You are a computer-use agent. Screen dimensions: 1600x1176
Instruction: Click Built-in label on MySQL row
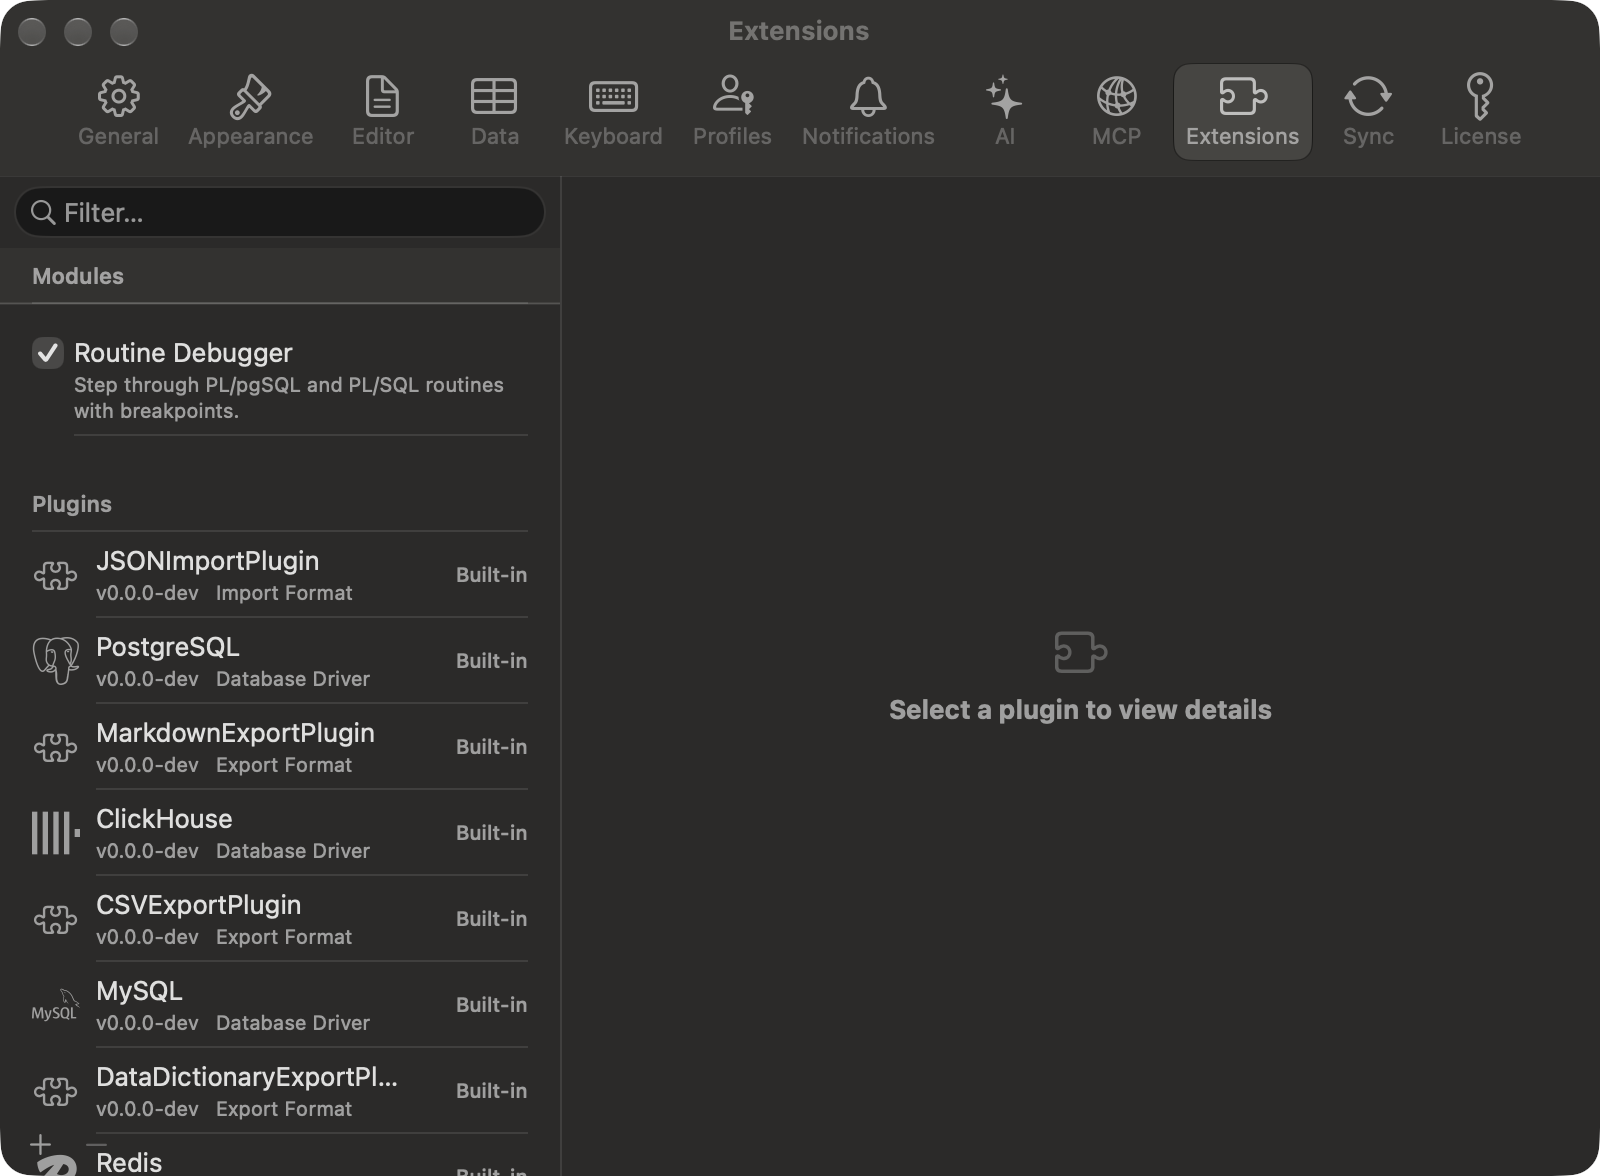491,1005
